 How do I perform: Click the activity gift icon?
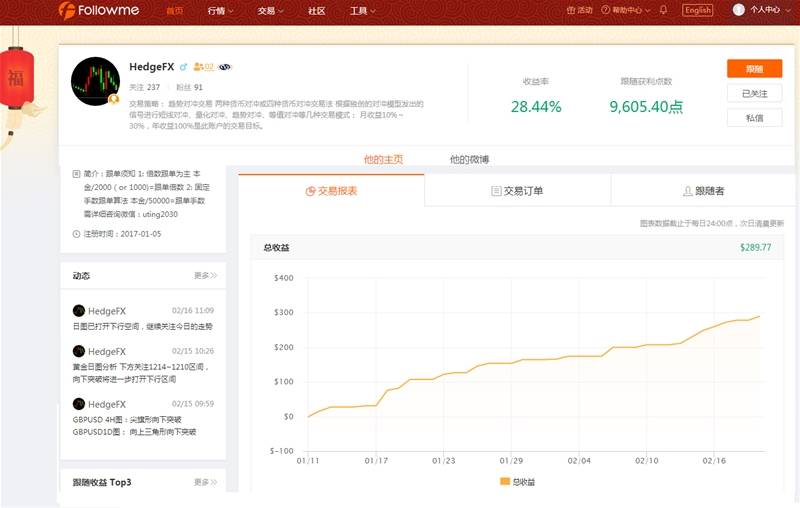pyautogui.click(x=571, y=10)
